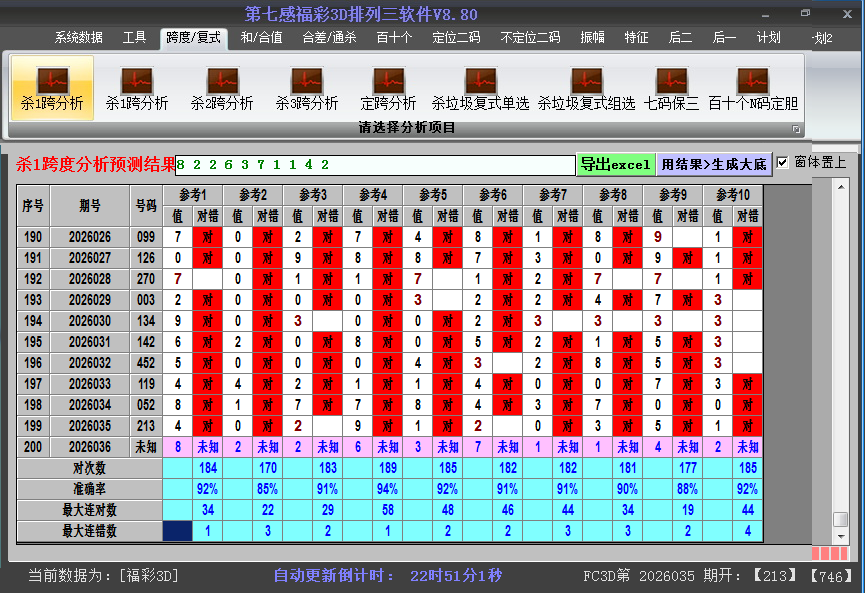This screenshot has height=593, width=865.
Task: Launch the 杀3跨分析 tool
Action: (x=307, y=88)
